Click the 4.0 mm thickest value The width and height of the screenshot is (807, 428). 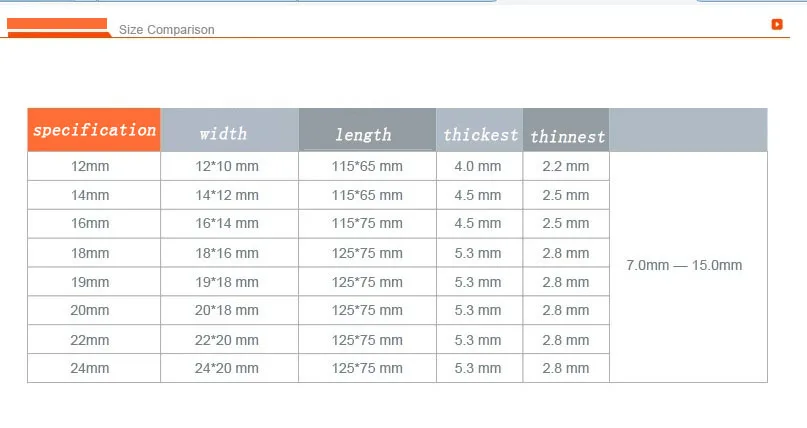pyautogui.click(x=478, y=166)
